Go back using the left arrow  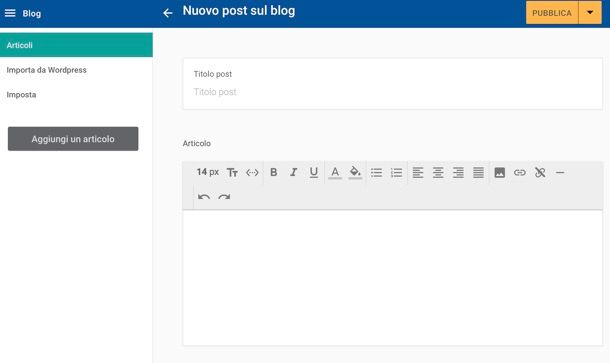(168, 13)
